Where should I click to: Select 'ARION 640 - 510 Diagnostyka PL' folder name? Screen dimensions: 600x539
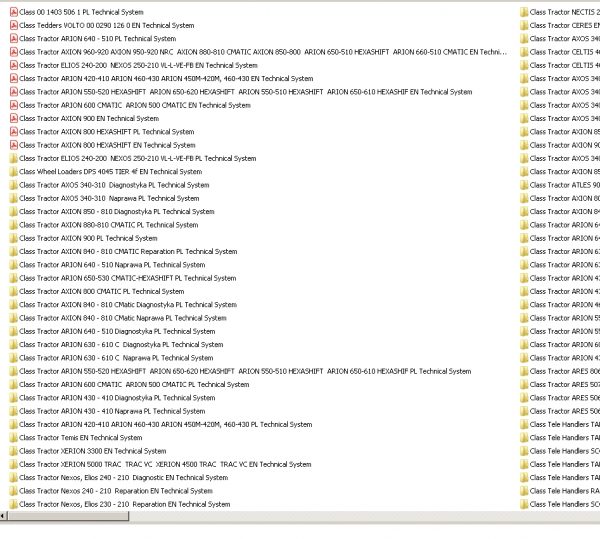[x=117, y=331]
